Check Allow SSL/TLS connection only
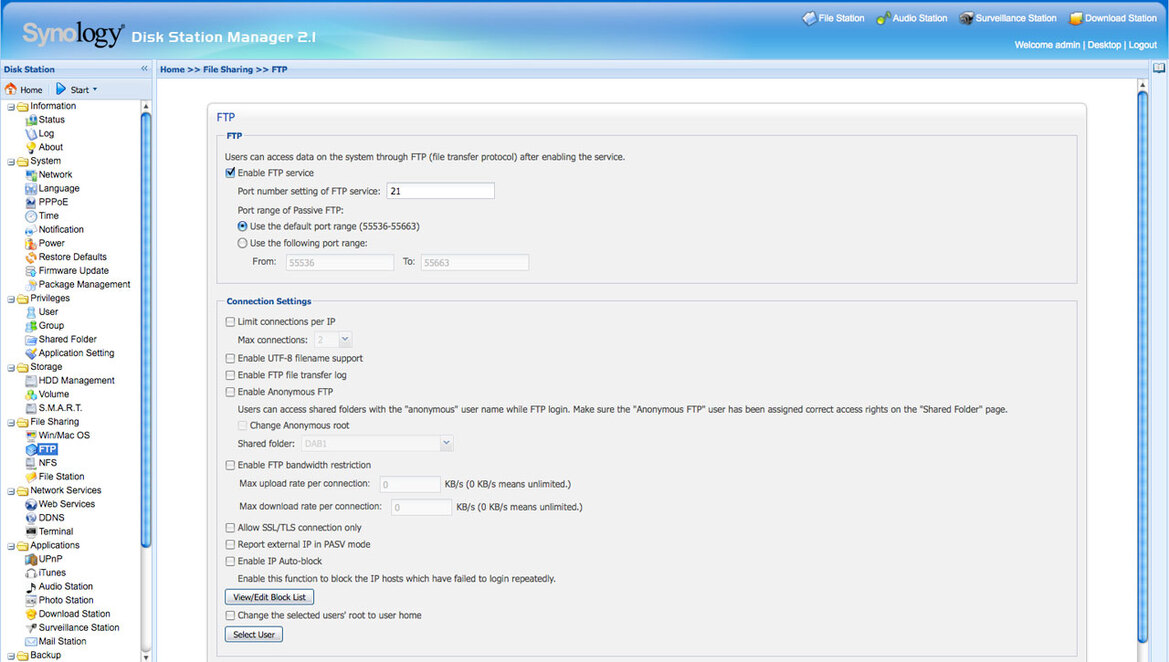 point(230,528)
